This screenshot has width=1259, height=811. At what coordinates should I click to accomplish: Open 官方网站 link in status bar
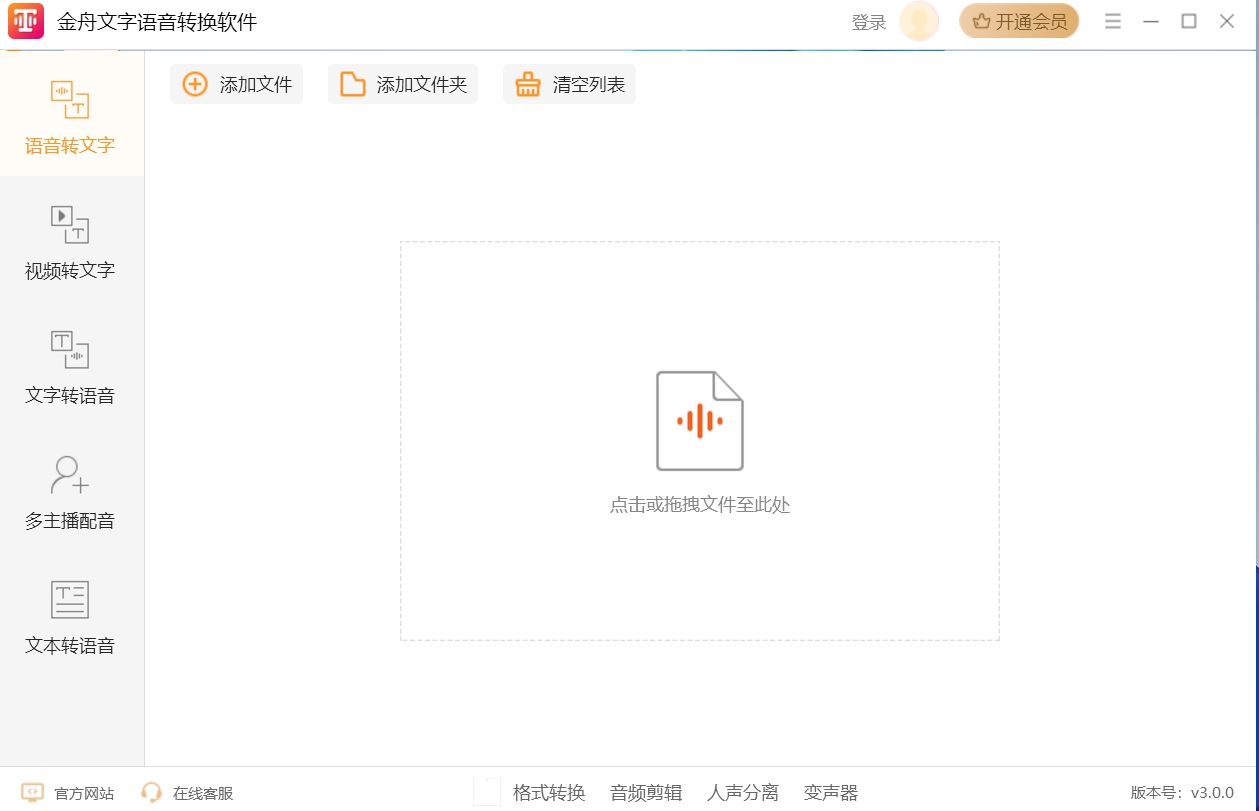pyautogui.click(x=68, y=793)
